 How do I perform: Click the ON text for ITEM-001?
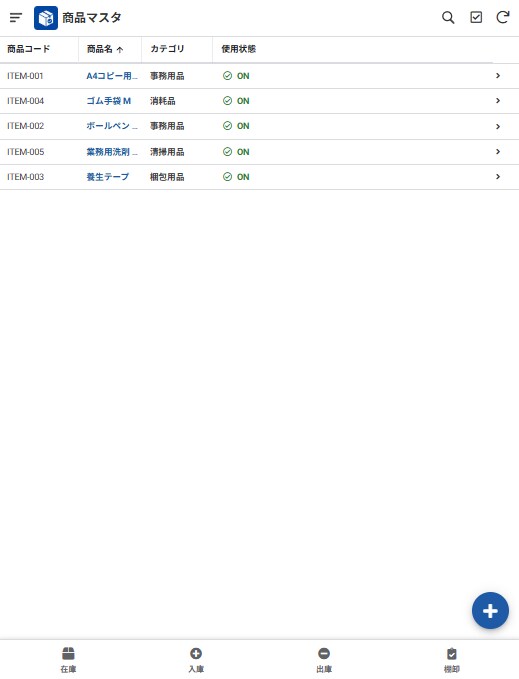click(243, 76)
